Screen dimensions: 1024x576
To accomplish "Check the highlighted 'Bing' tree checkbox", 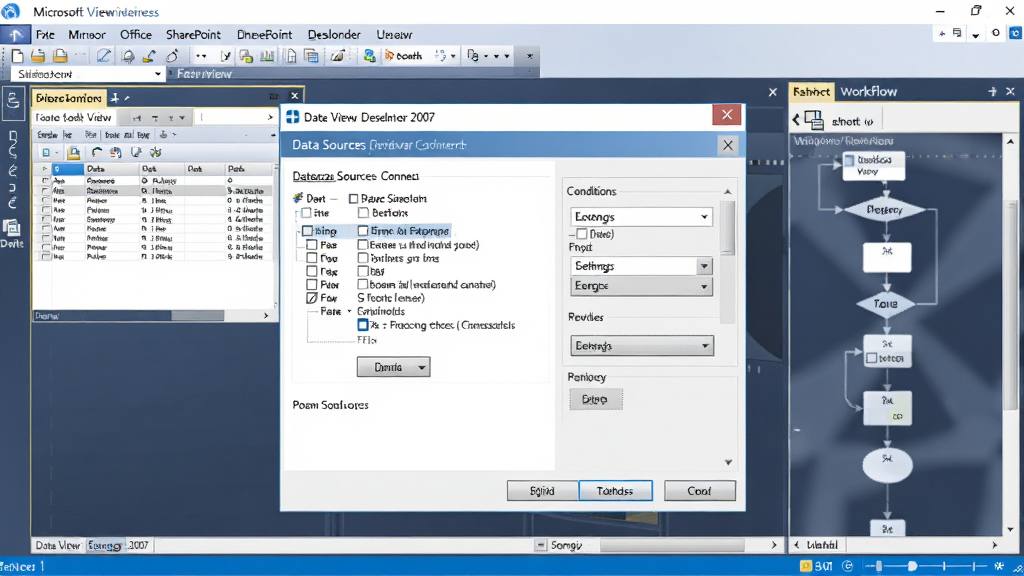I will click(x=307, y=231).
